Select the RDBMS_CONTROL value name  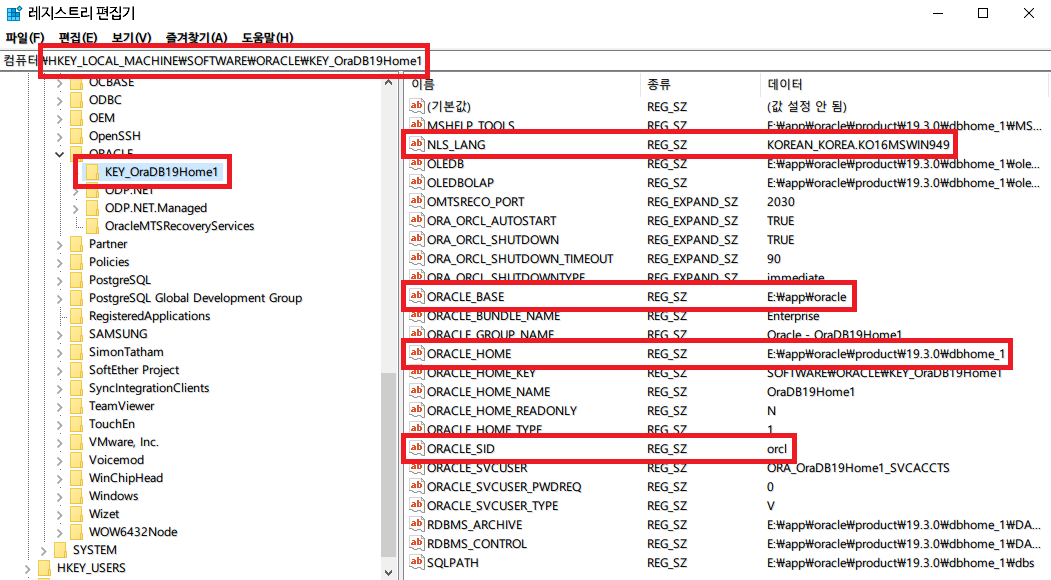point(477,544)
